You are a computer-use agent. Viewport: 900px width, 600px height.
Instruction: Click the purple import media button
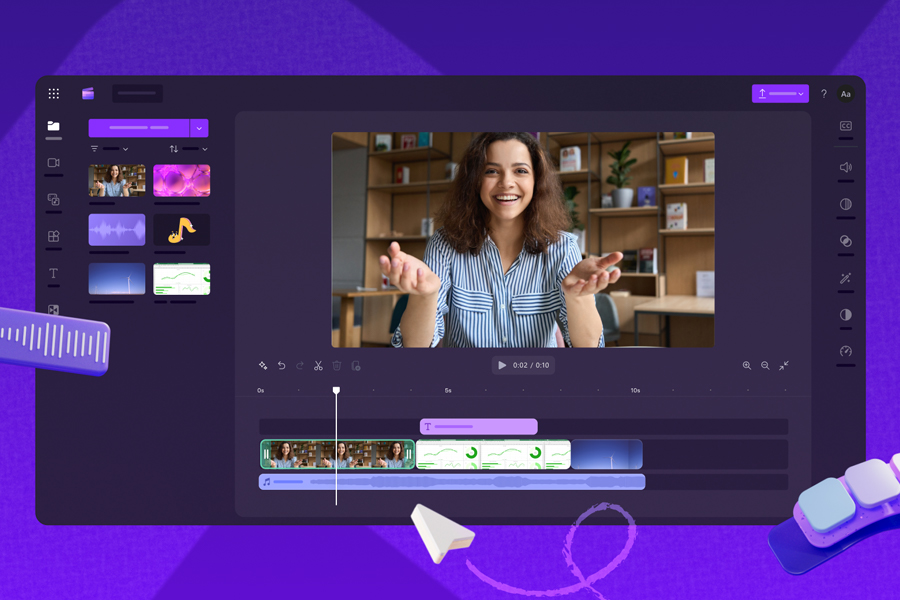point(139,128)
